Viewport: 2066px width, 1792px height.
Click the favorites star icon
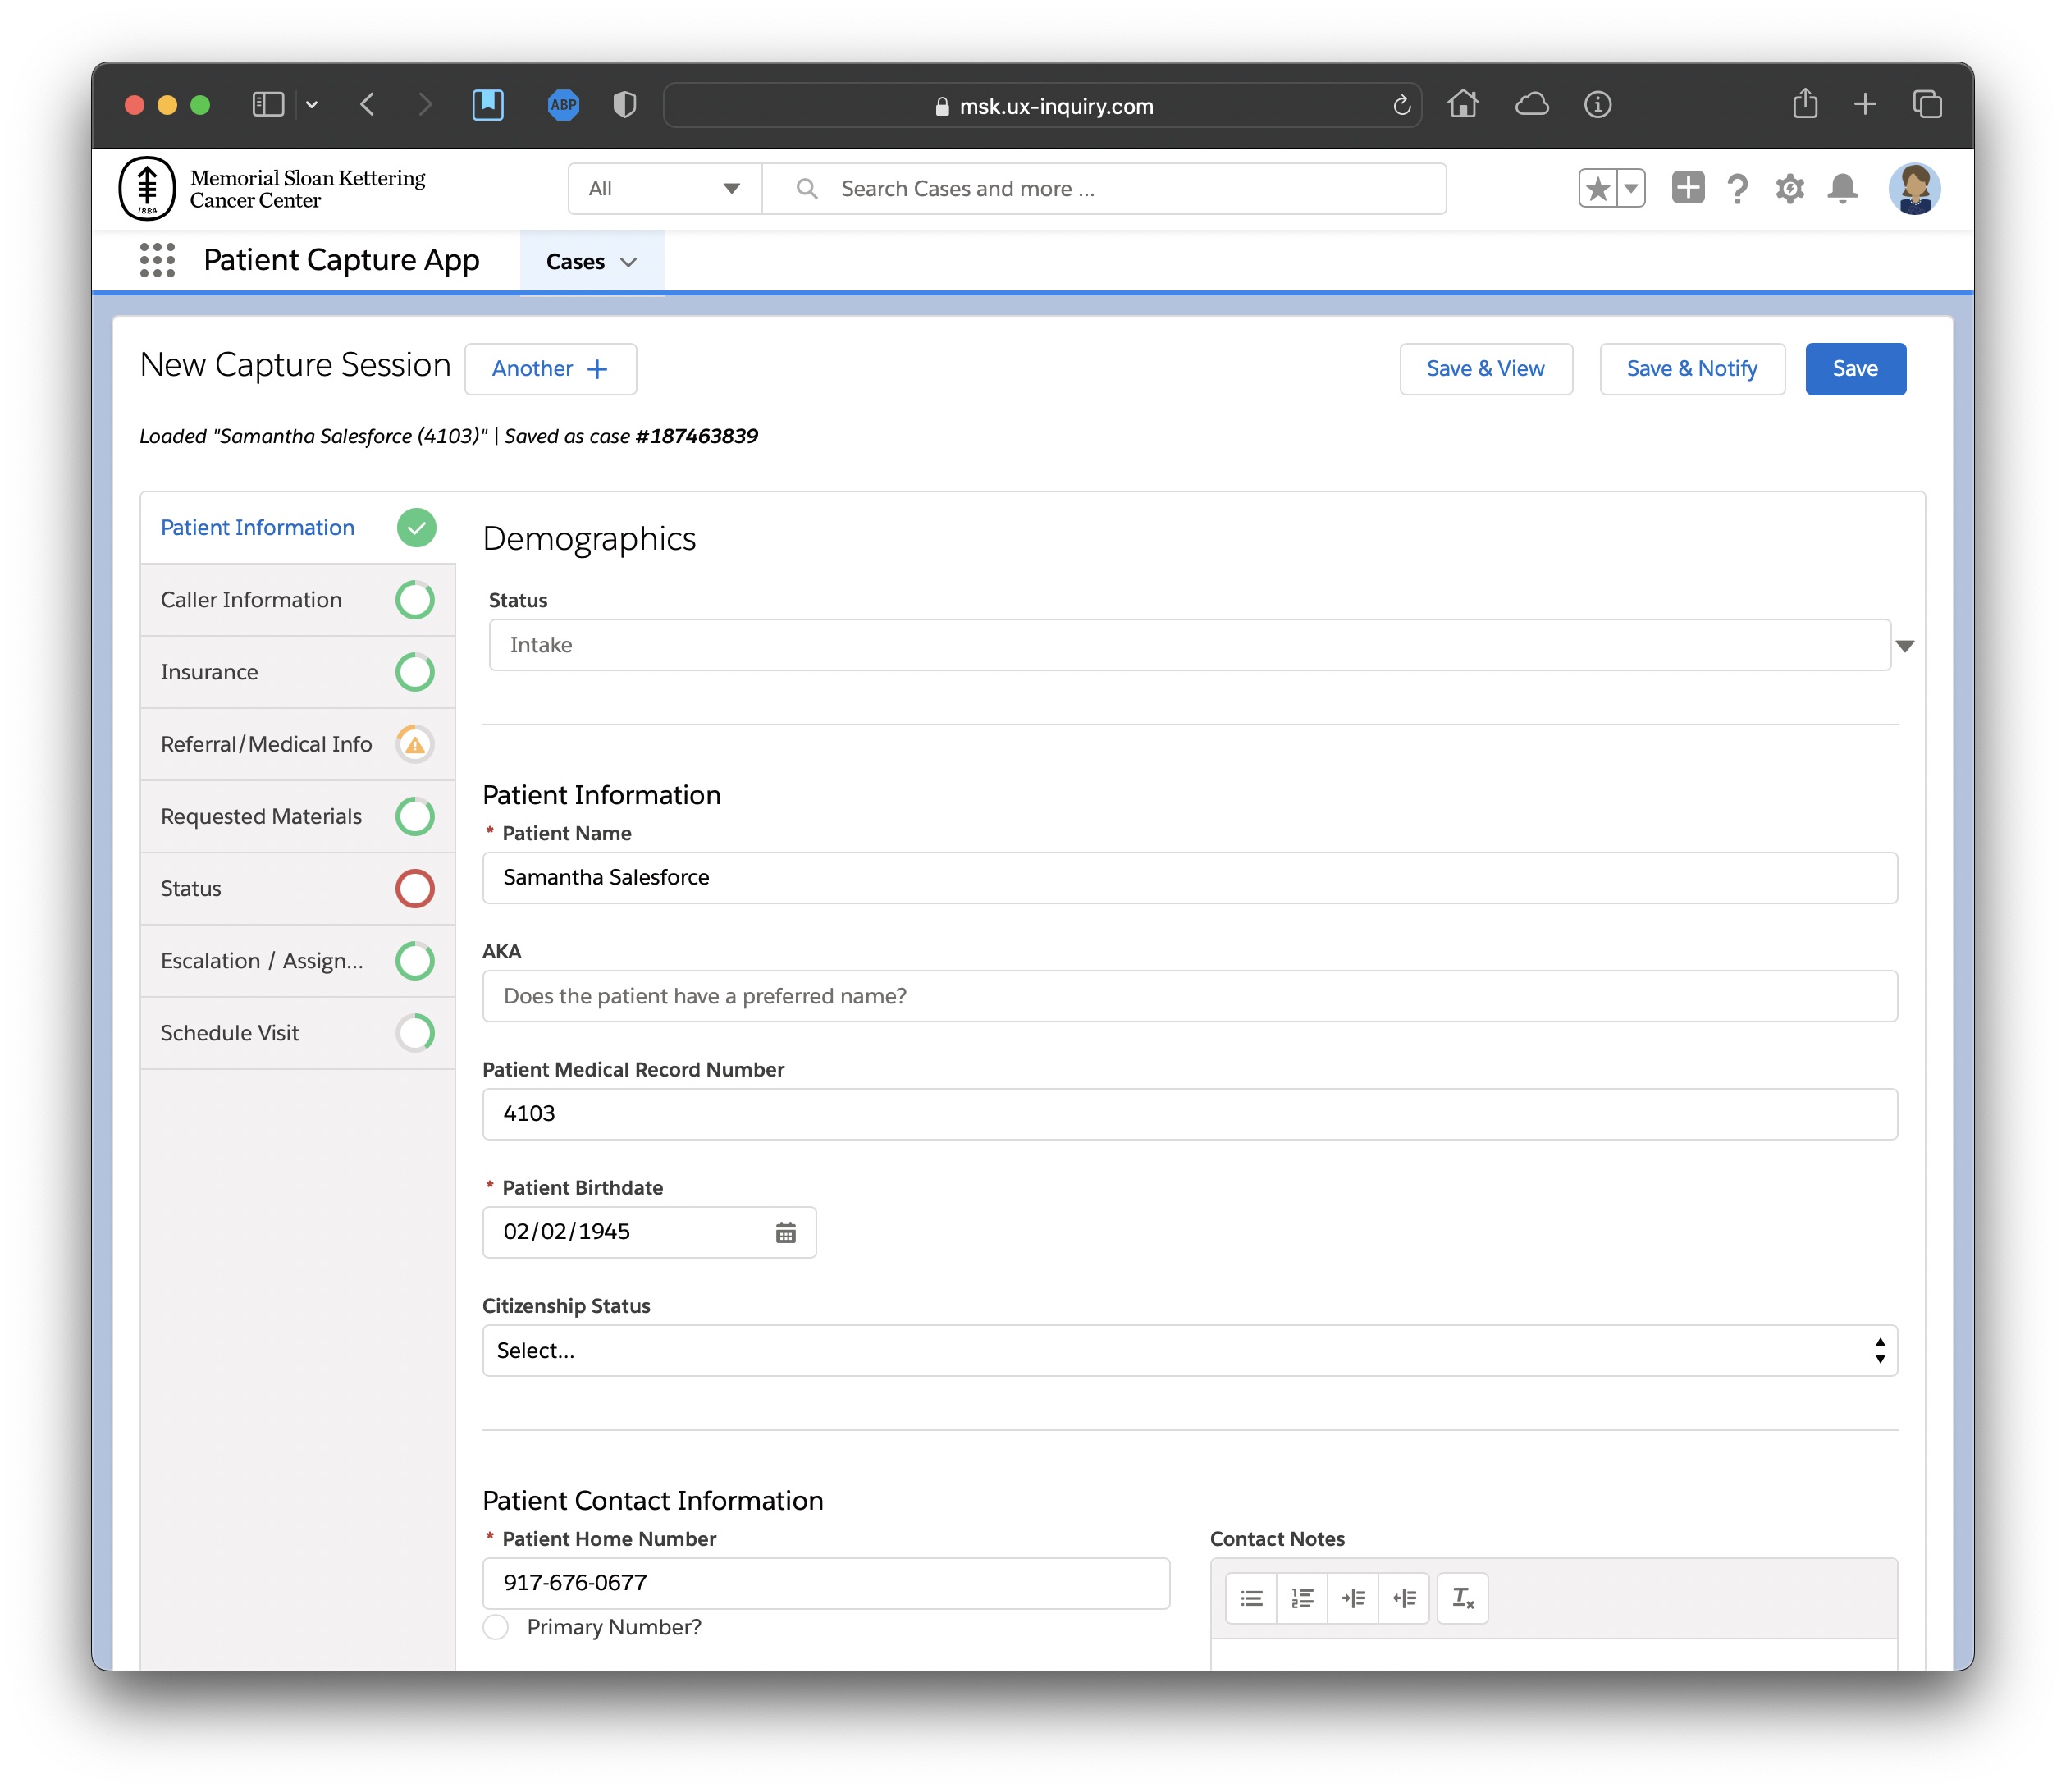[1597, 188]
